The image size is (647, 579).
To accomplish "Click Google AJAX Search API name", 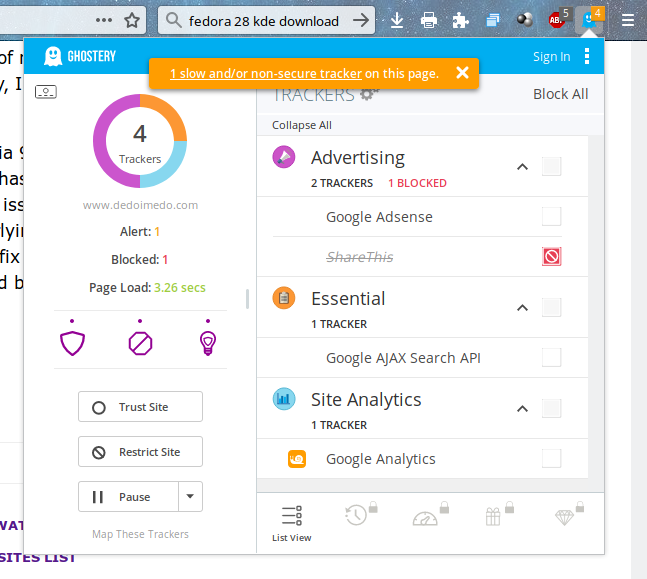I will pyautogui.click(x=403, y=358).
